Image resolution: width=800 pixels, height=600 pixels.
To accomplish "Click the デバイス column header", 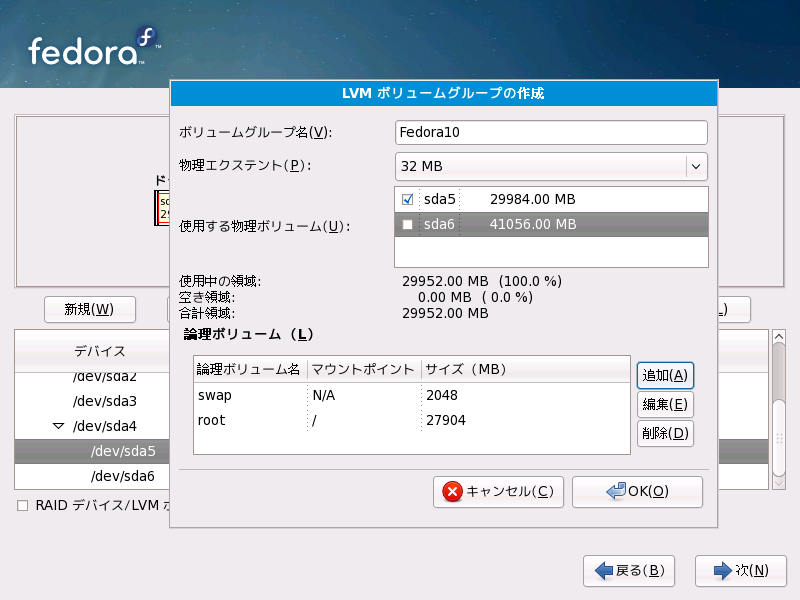I will click(92, 351).
